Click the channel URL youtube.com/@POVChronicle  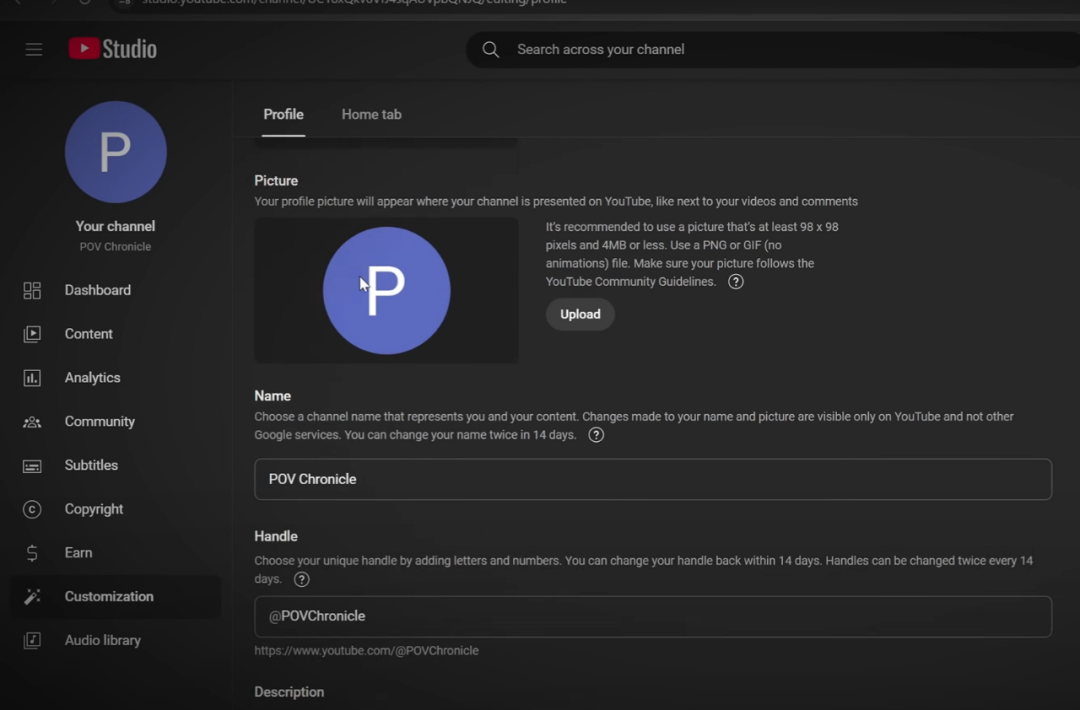(x=366, y=651)
